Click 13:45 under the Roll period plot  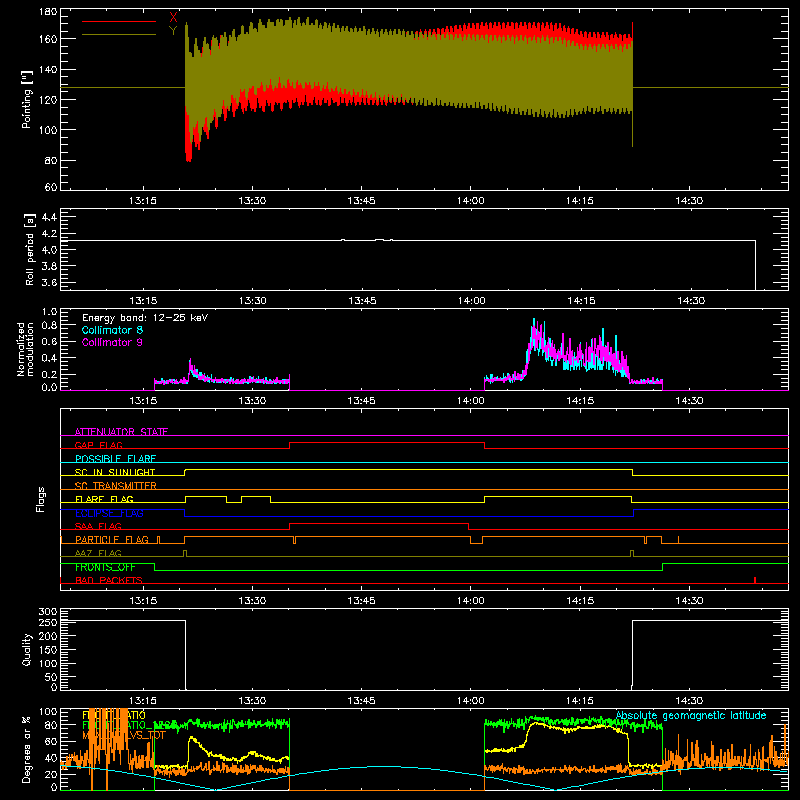362,301
